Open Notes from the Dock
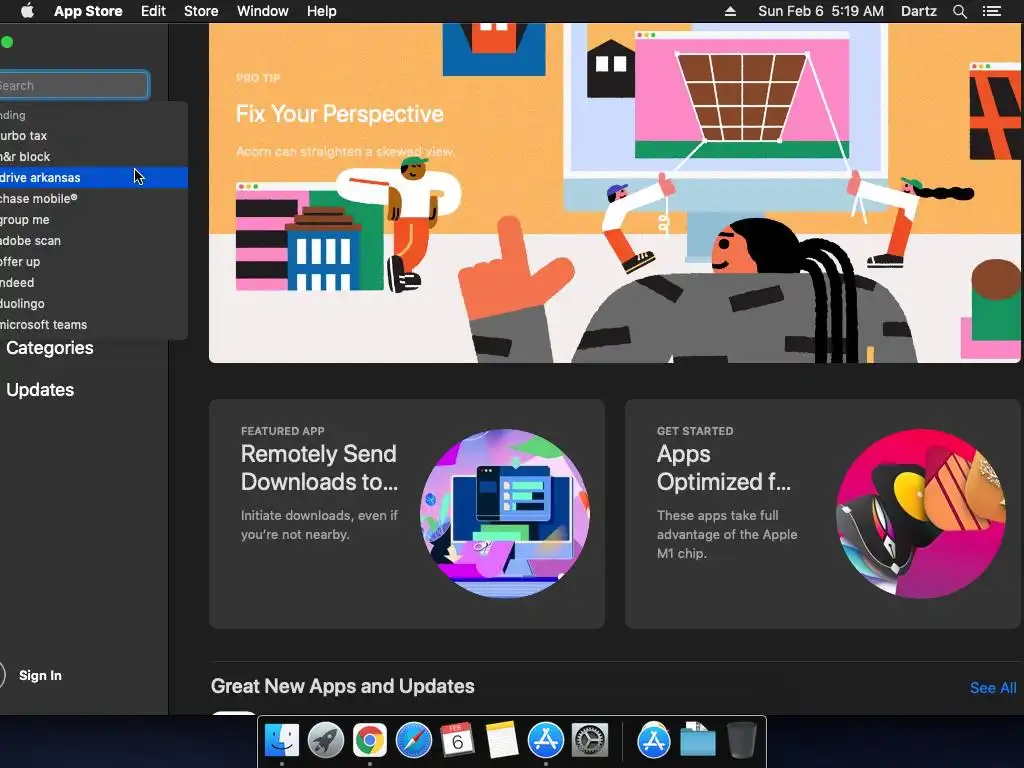This screenshot has height=768, width=1024. [x=502, y=741]
